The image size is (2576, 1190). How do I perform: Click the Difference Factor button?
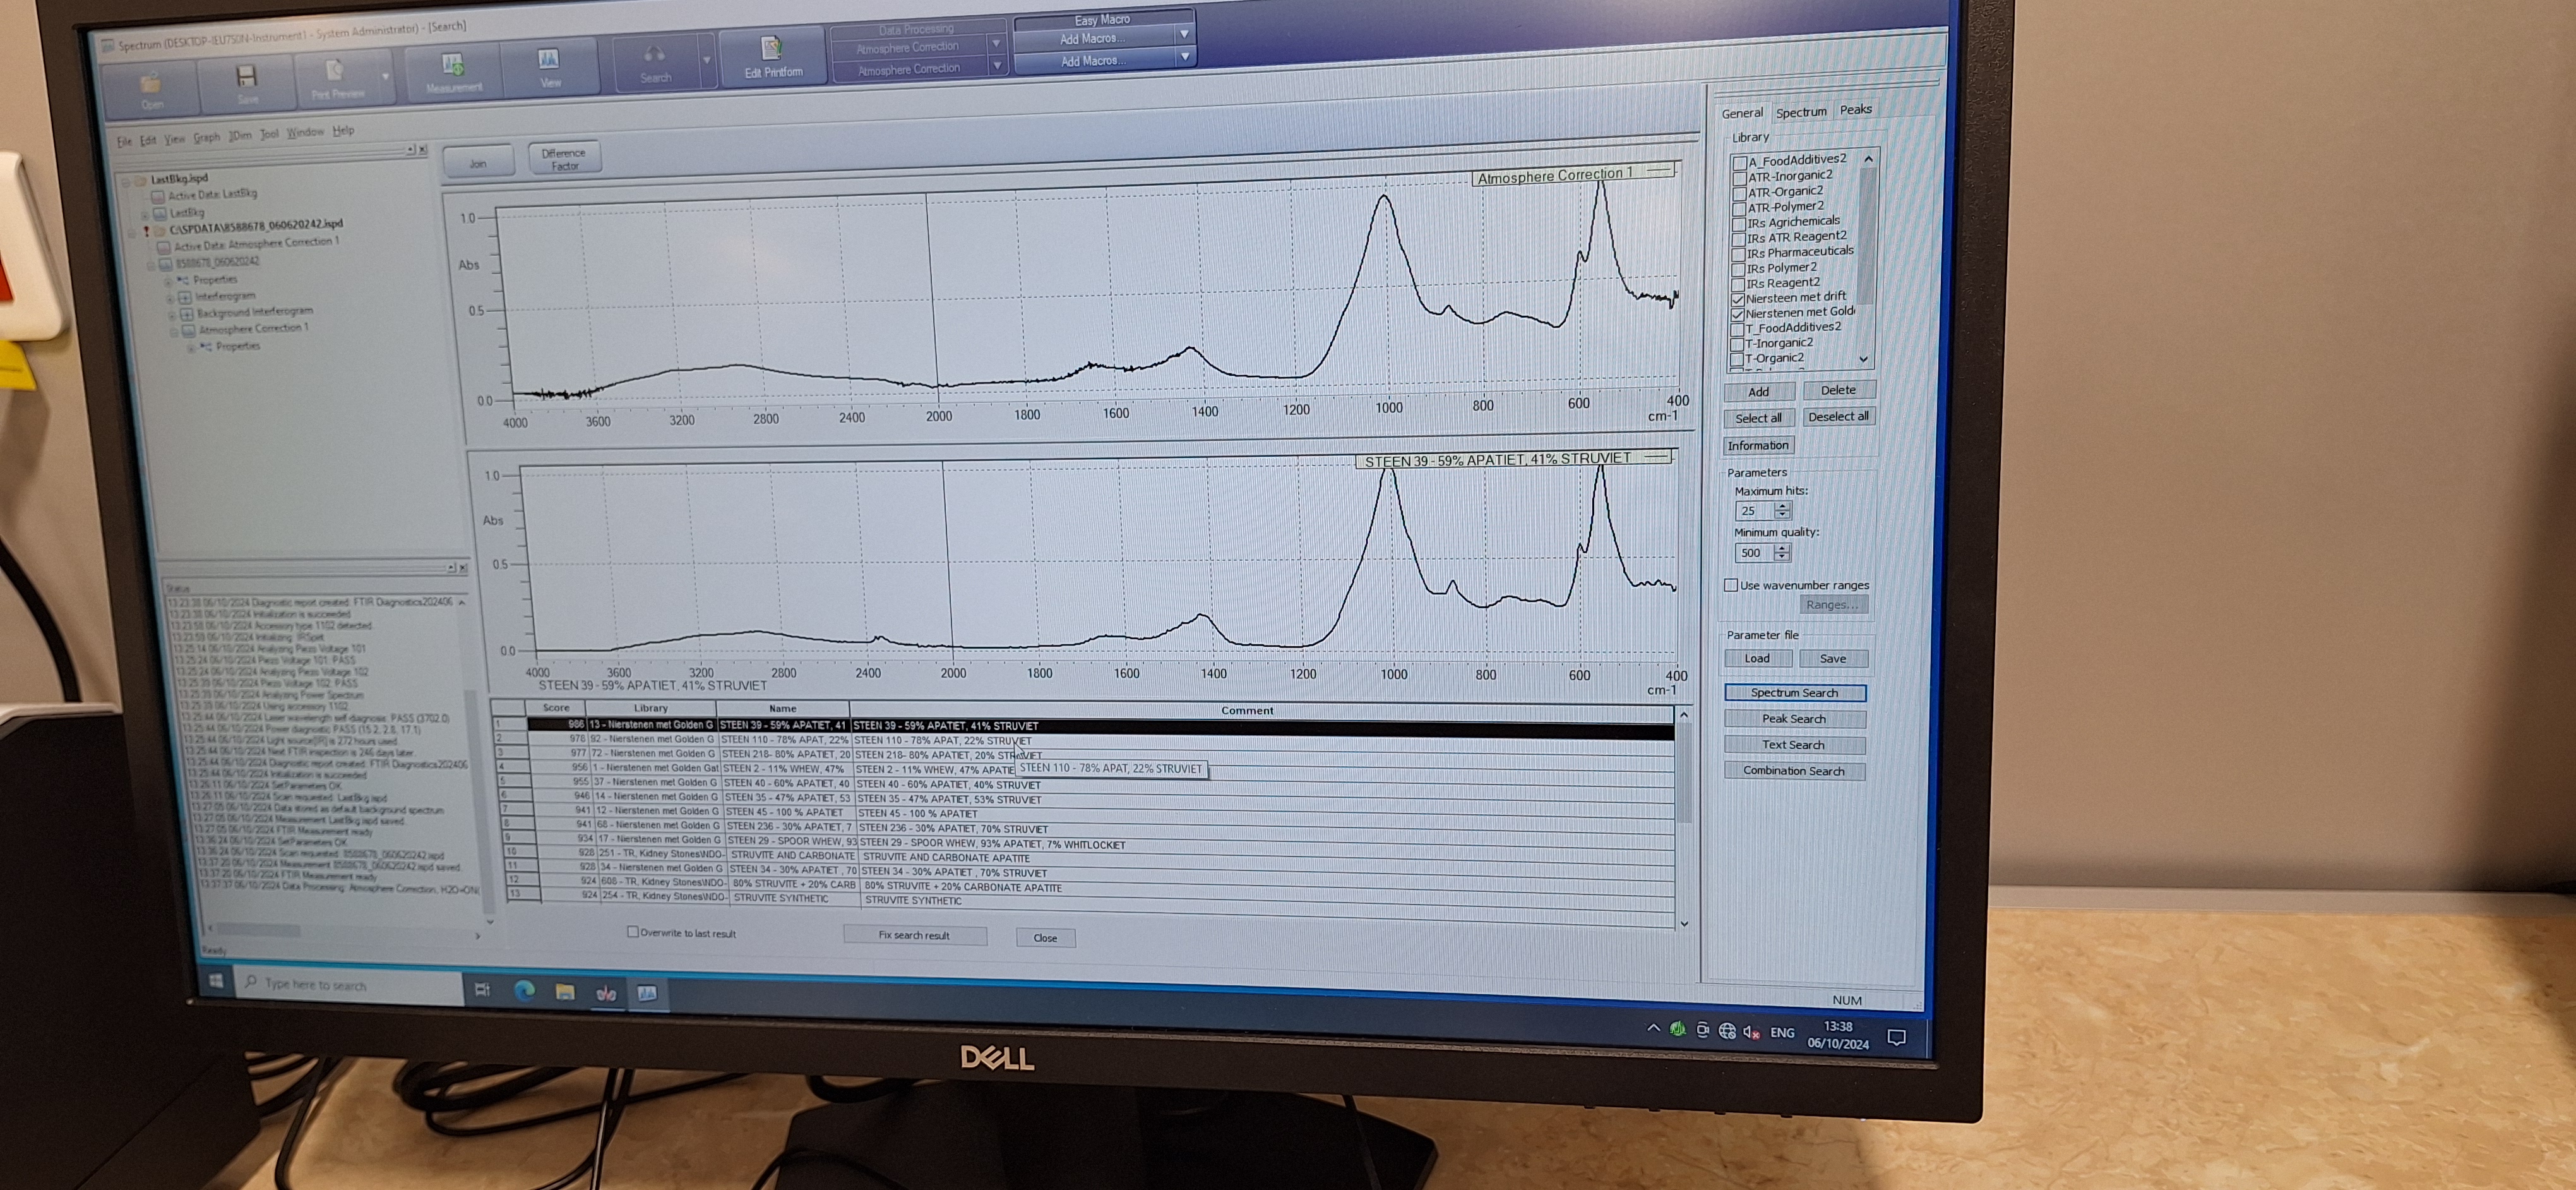click(x=564, y=159)
